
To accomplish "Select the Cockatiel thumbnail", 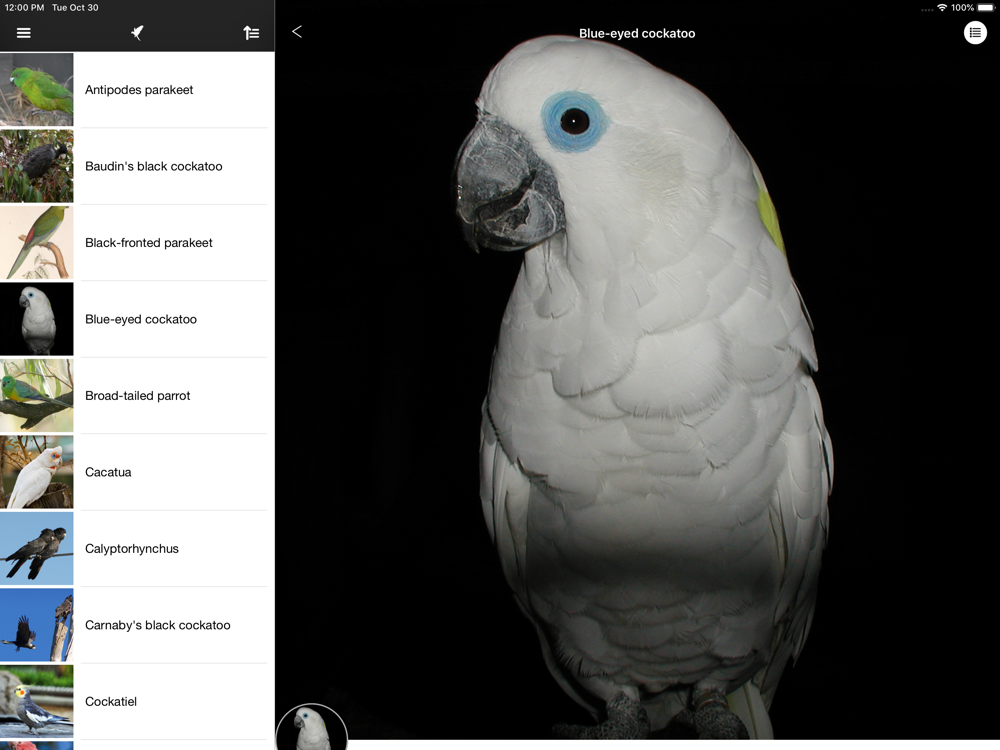I will 36,702.
